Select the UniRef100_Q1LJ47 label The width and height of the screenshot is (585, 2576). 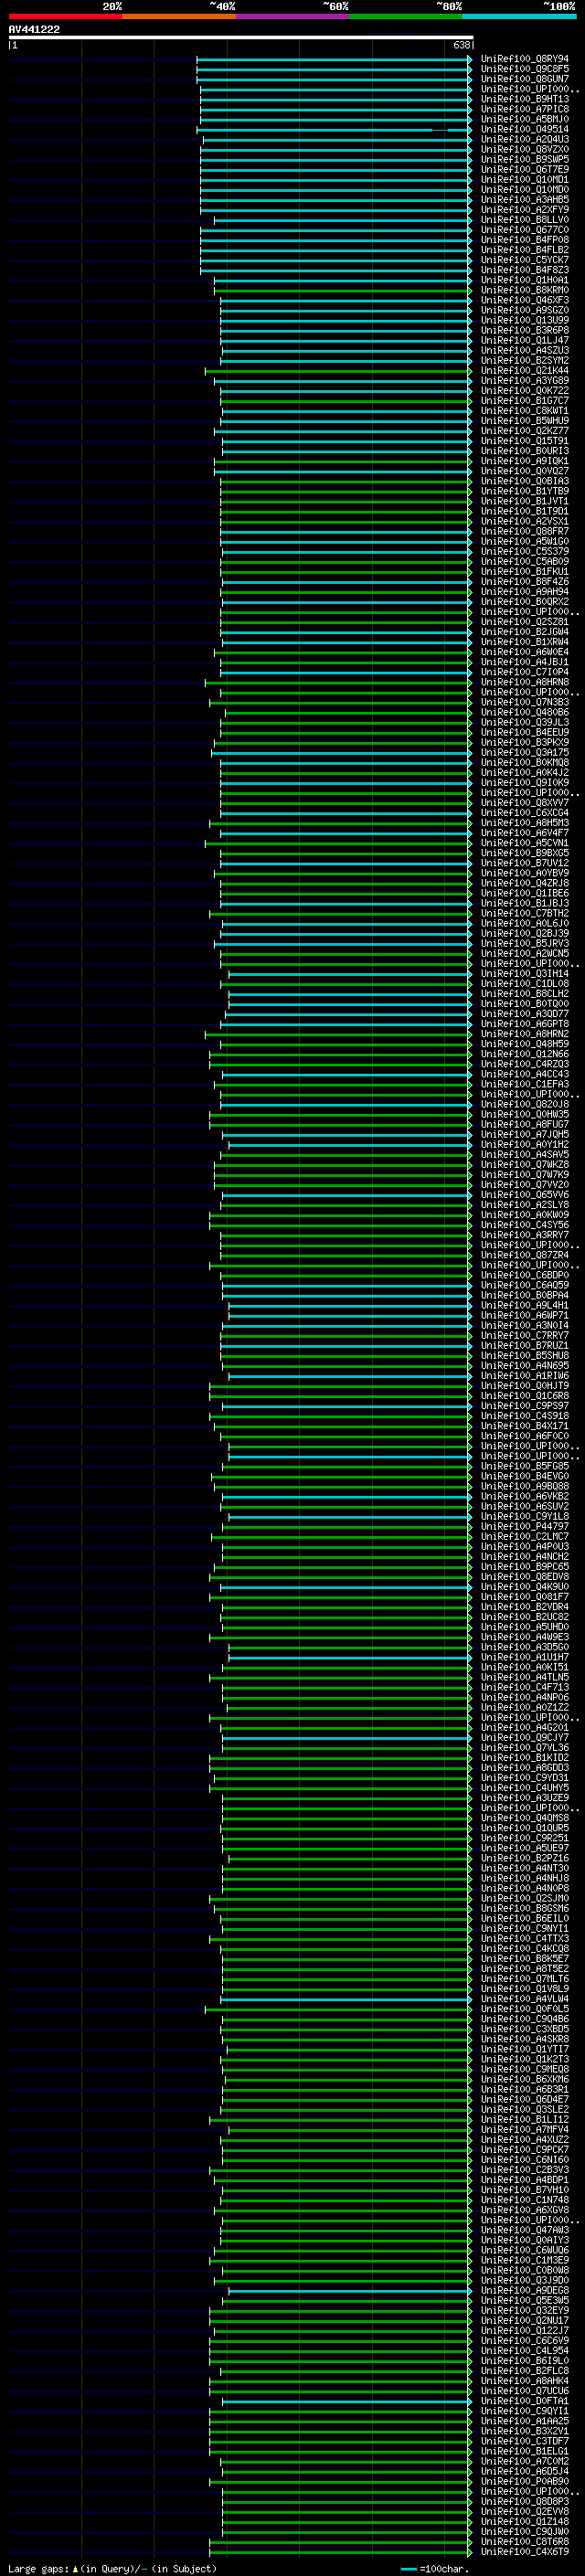[525, 340]
